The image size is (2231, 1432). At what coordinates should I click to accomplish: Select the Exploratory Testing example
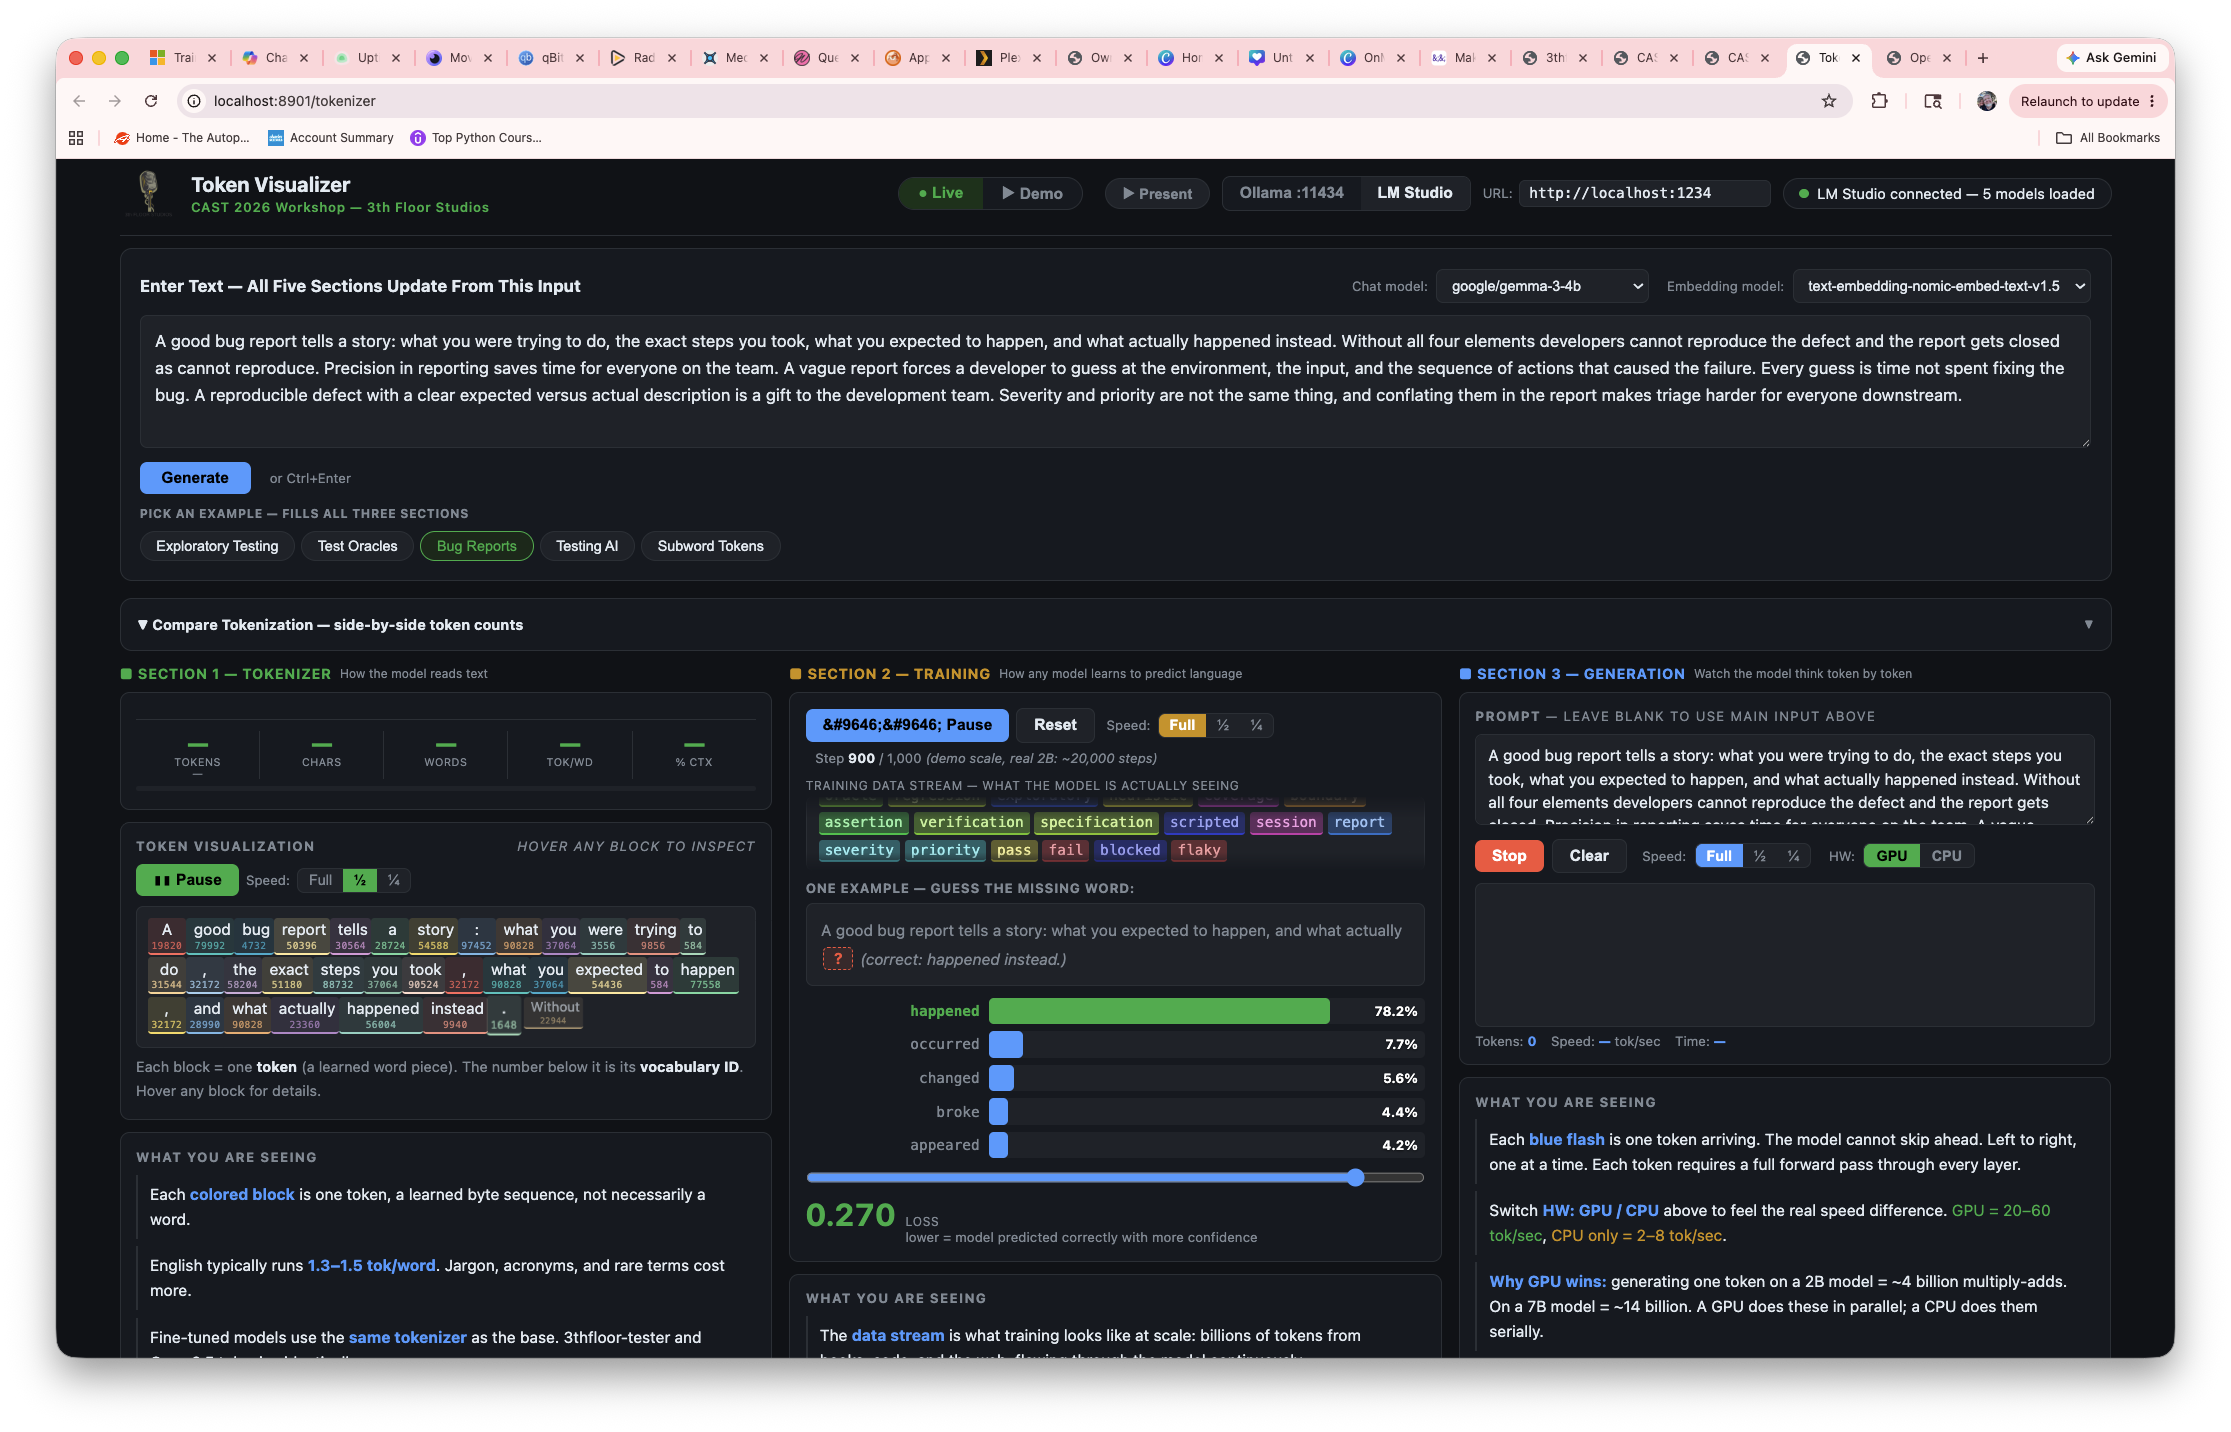[217, 546]
